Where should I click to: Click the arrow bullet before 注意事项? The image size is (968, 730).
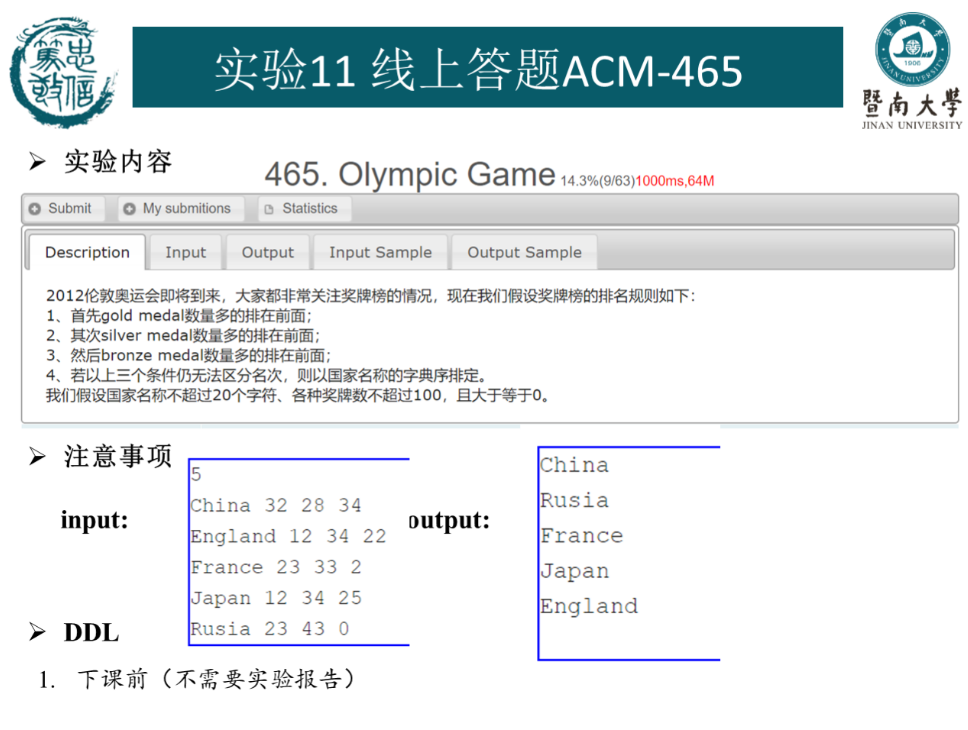coord(37,457)
